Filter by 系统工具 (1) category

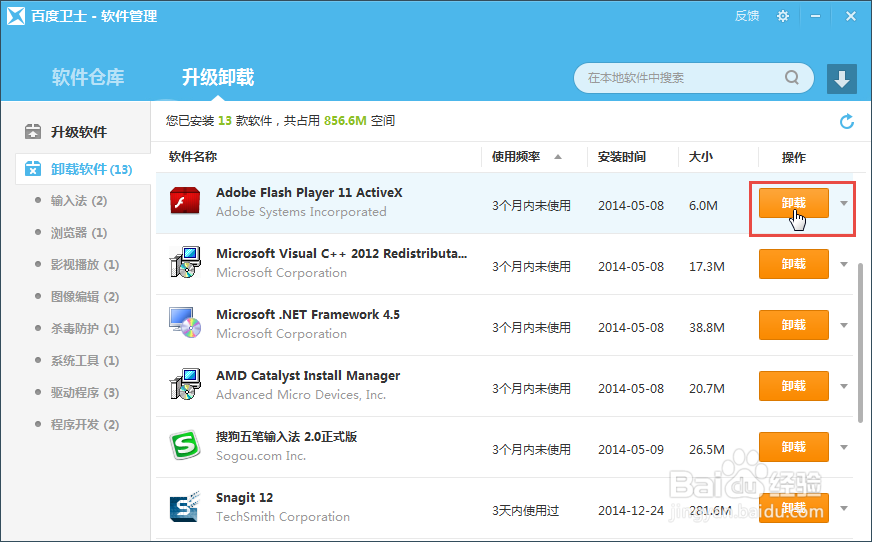point(85,361)
